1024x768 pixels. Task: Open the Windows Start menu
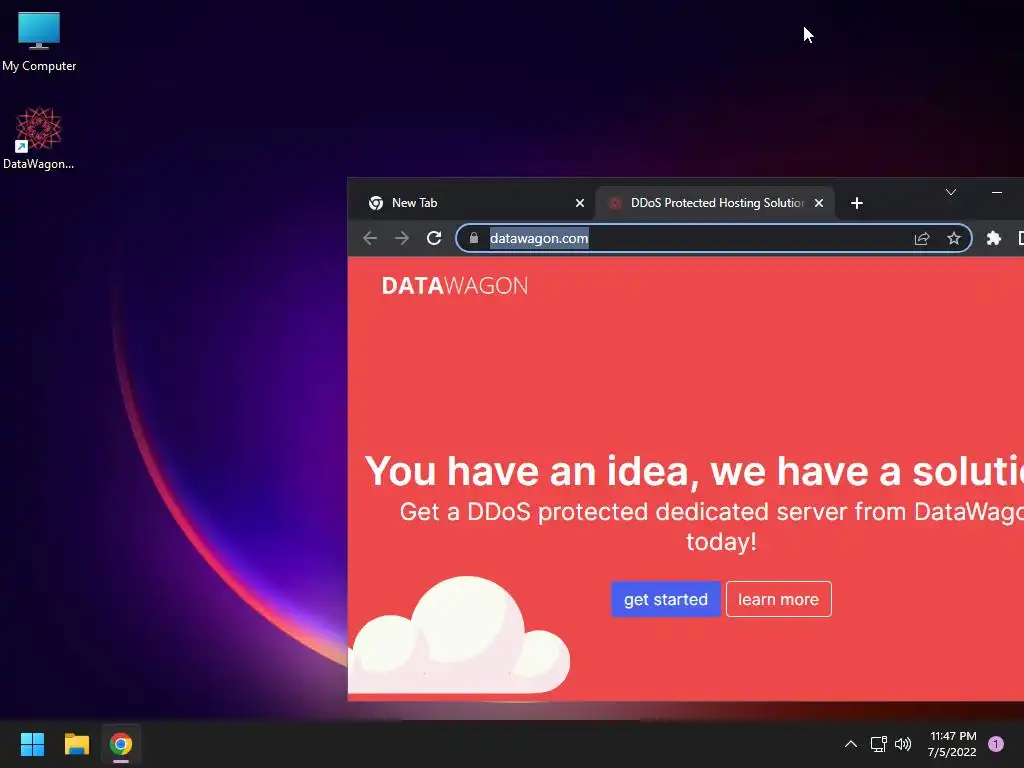(32, 744)
